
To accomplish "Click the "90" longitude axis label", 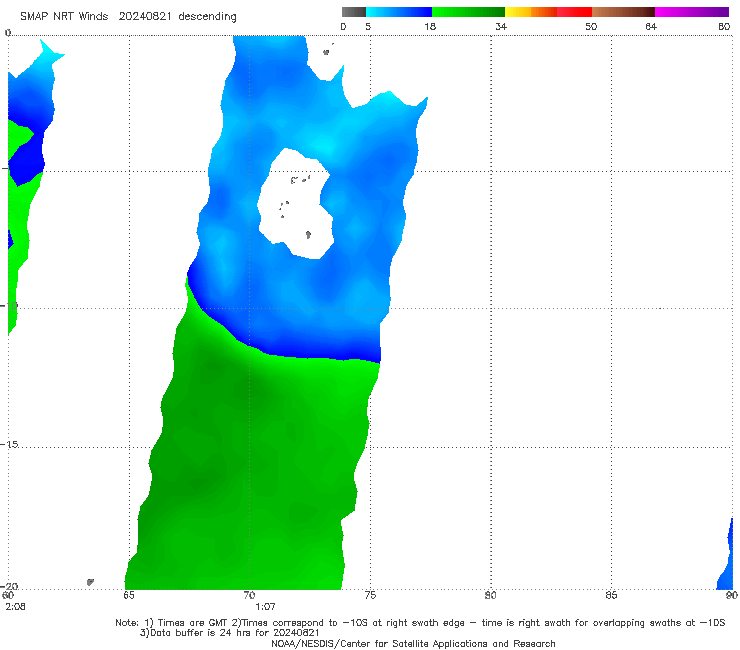I will (x=732, y=595).
